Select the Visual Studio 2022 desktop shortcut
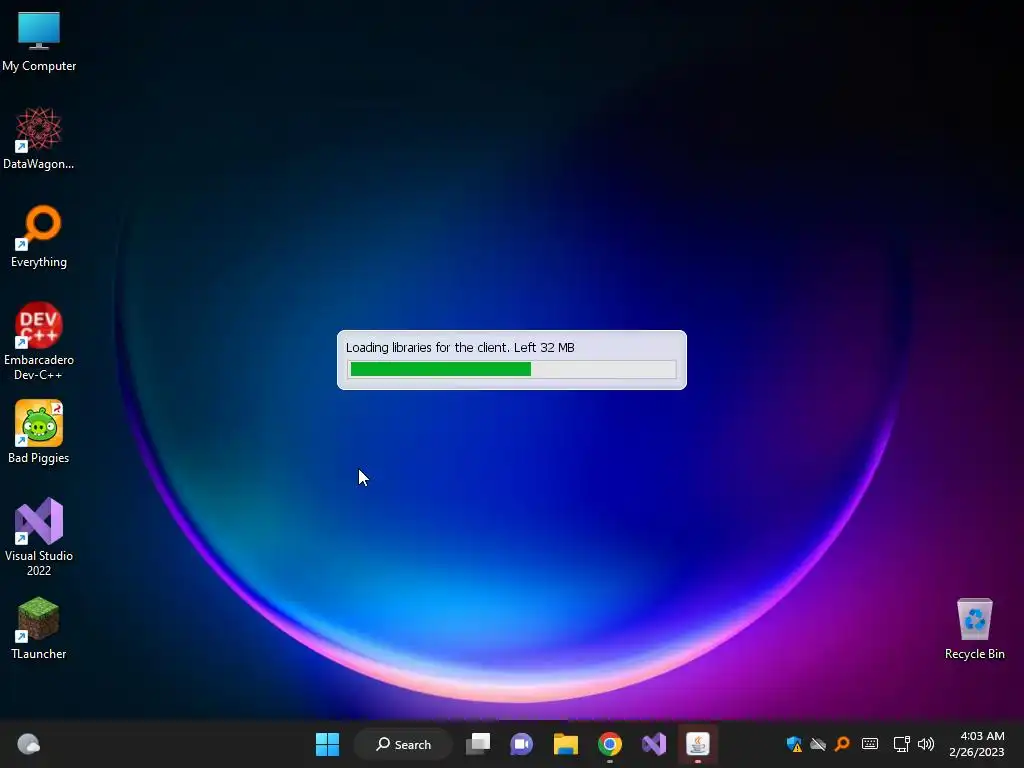1024x768 pixels. click(39, 537)
